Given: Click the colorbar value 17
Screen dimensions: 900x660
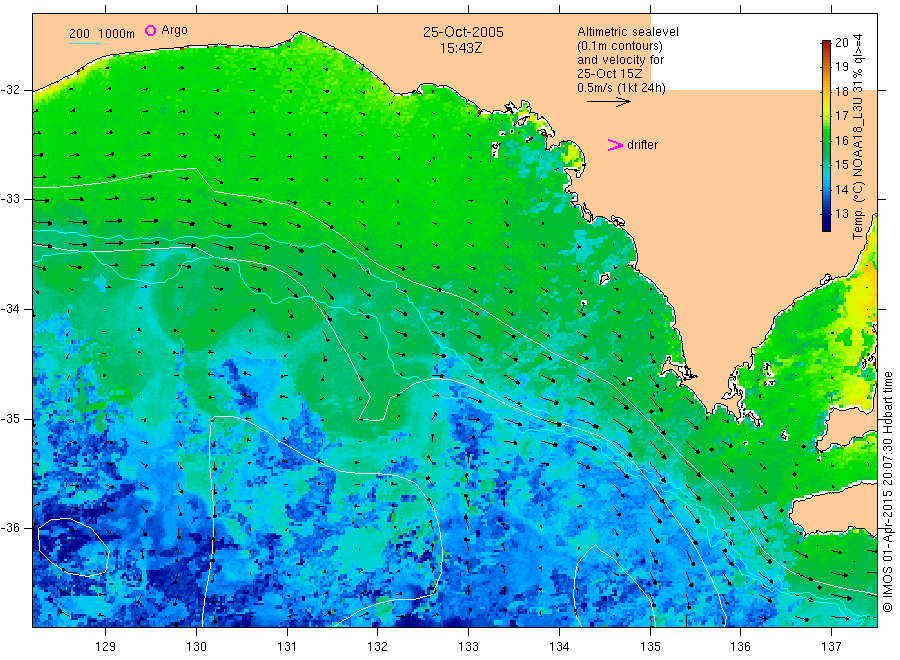Looking at the screenshot, I should point(841,116).
